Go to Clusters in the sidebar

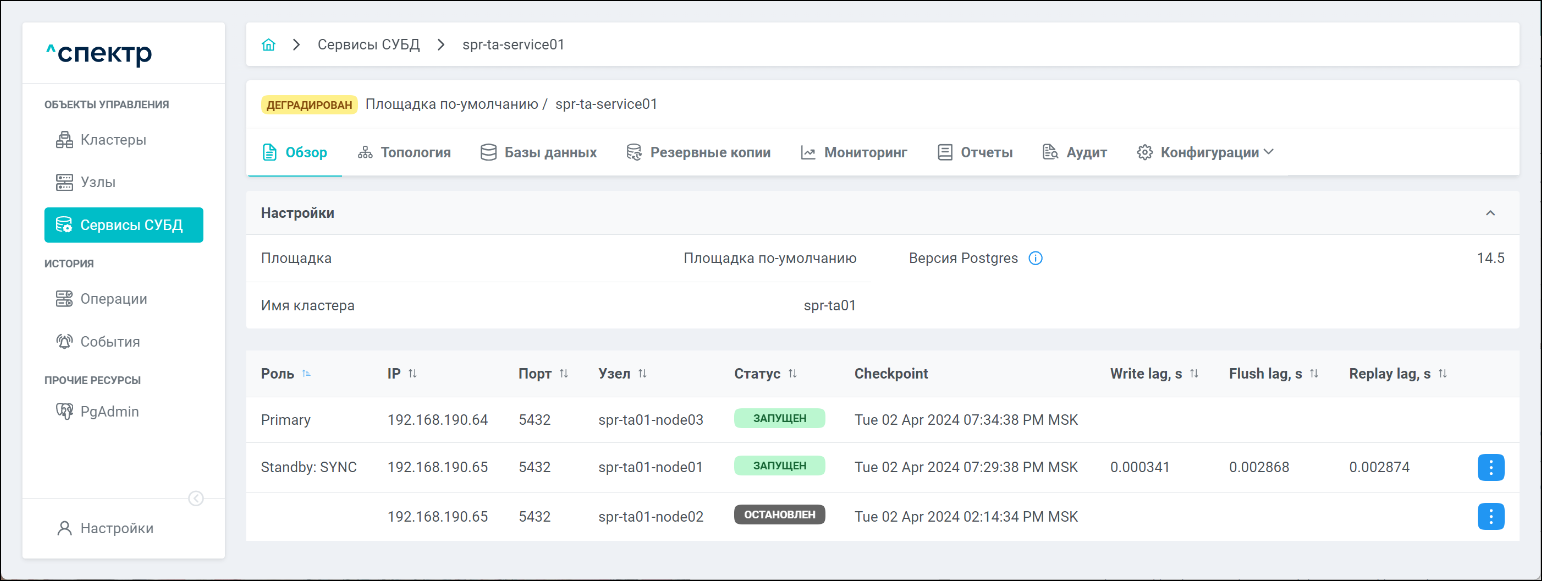tap(113, 140)
